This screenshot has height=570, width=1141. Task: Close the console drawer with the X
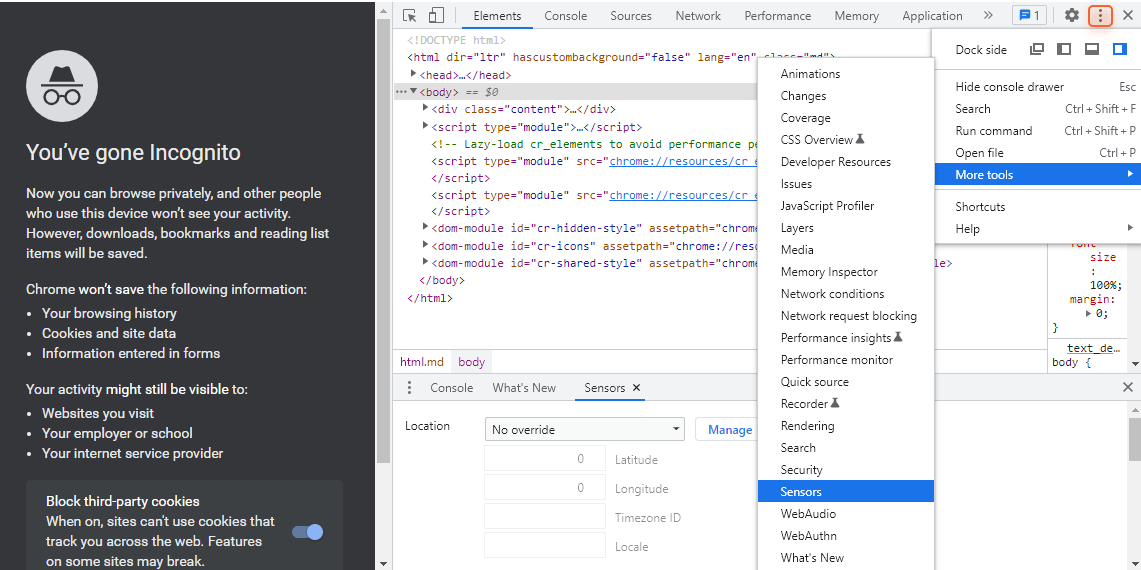(1128, 388)
